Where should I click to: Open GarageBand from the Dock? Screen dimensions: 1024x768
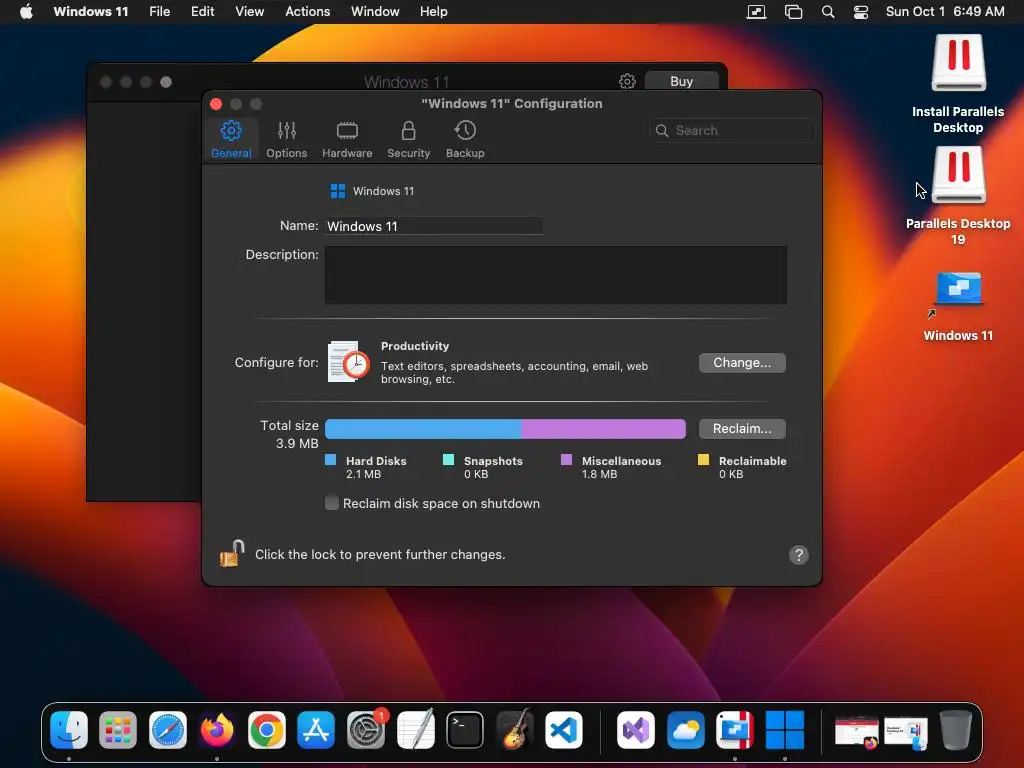[x=515, y=729]
